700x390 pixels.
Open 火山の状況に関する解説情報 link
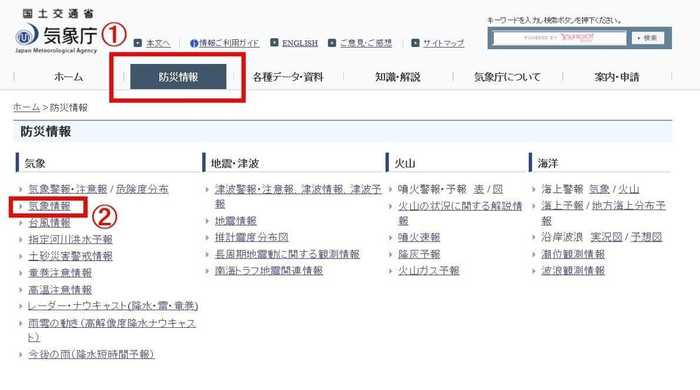click(x=460, y=213)
